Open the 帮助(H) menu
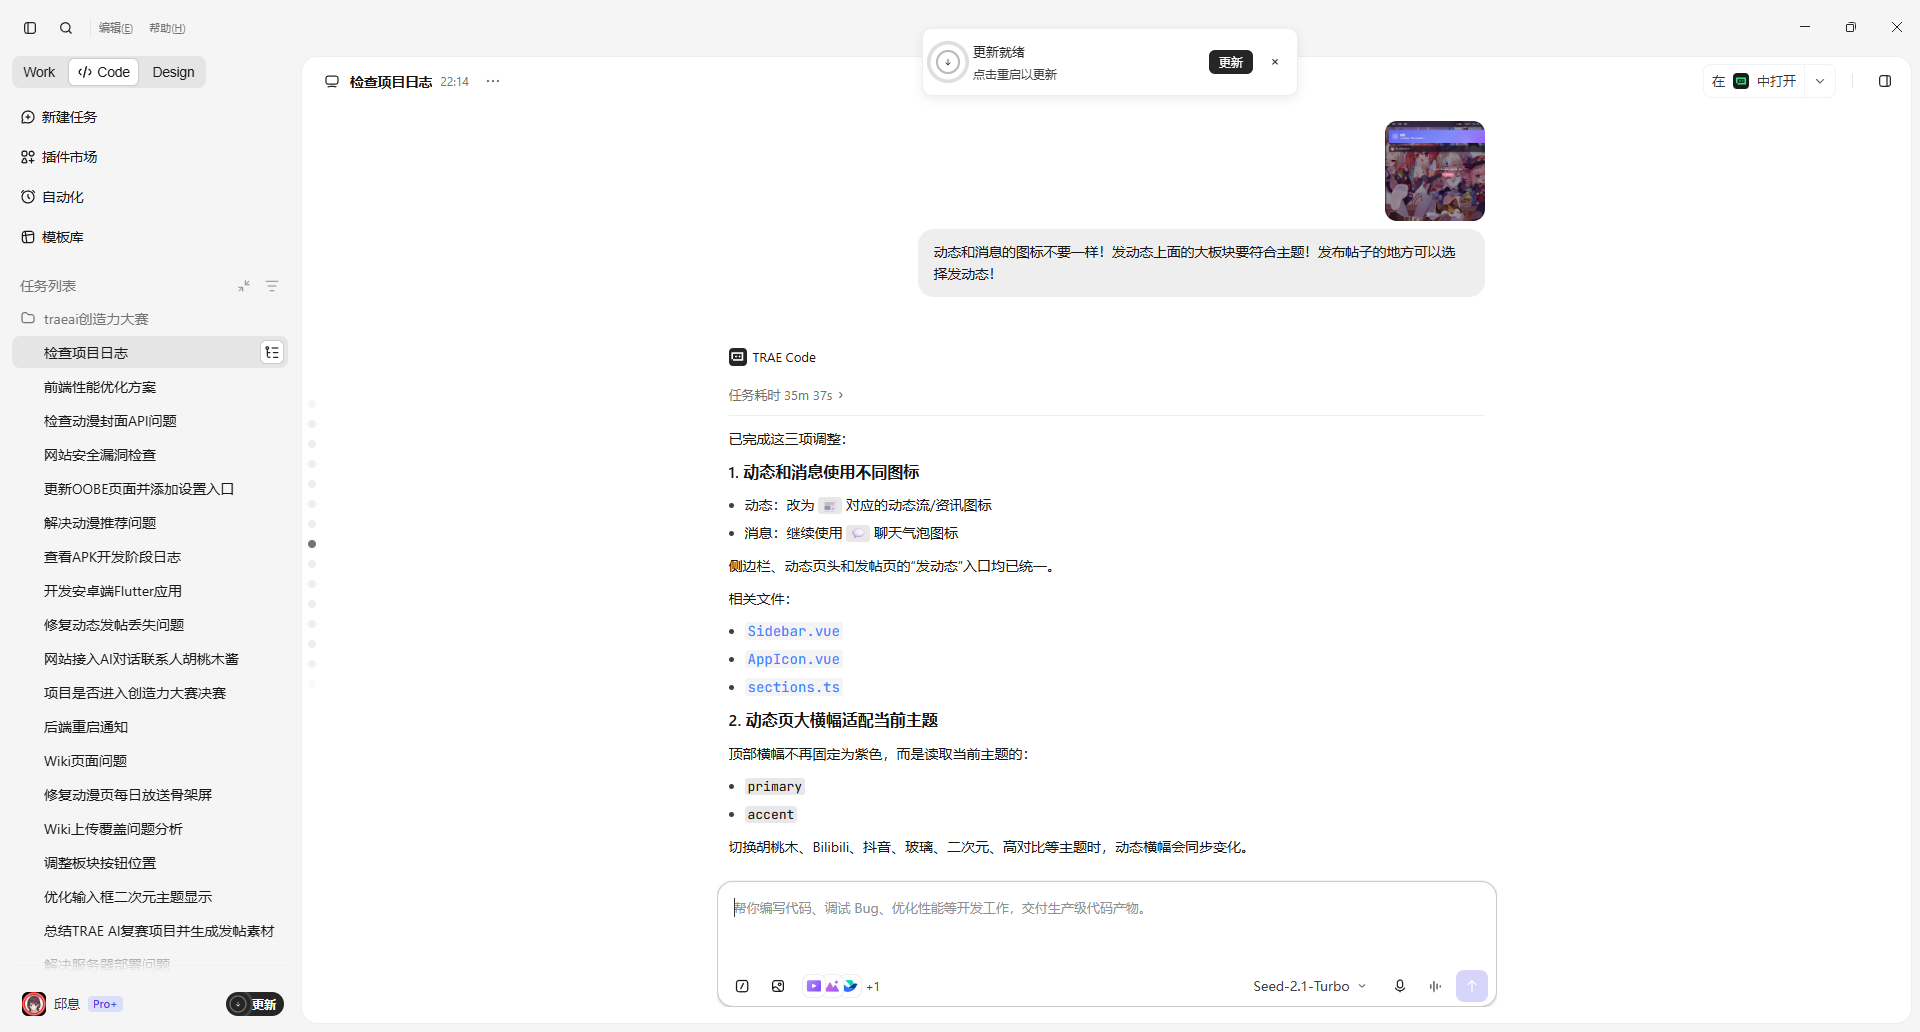 [167, 28]
